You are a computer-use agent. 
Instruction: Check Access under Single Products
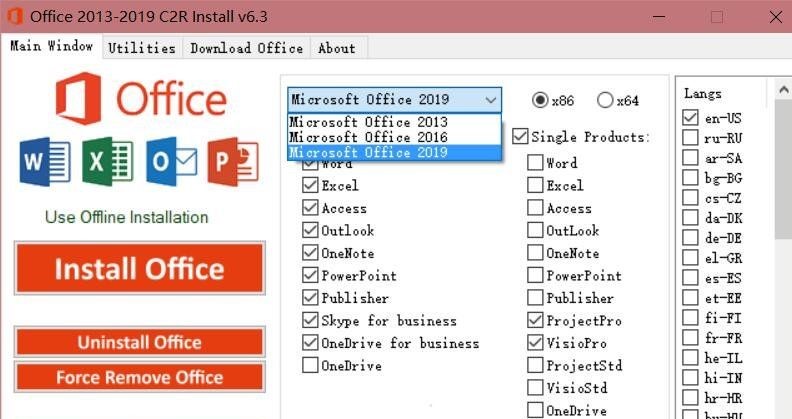pyautogui.click(x=535, y=207)
